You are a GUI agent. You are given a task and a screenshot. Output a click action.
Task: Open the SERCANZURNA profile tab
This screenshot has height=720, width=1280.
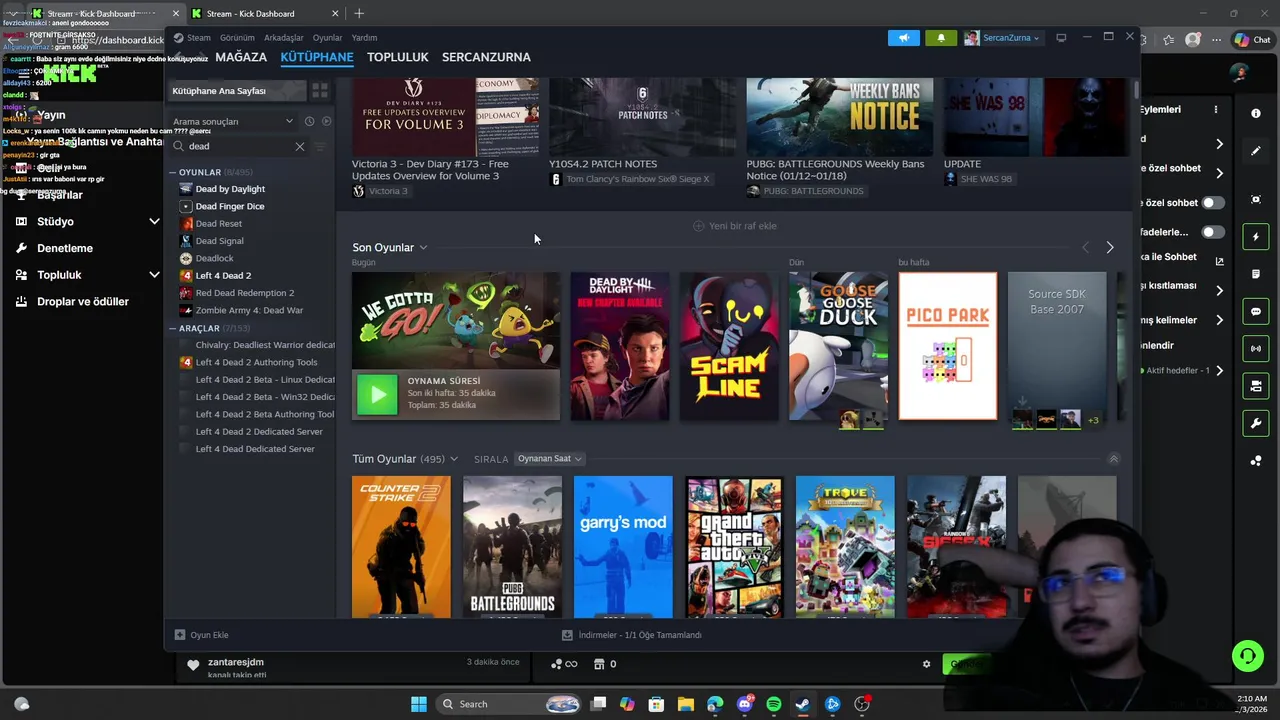click(x=486, y=57)
